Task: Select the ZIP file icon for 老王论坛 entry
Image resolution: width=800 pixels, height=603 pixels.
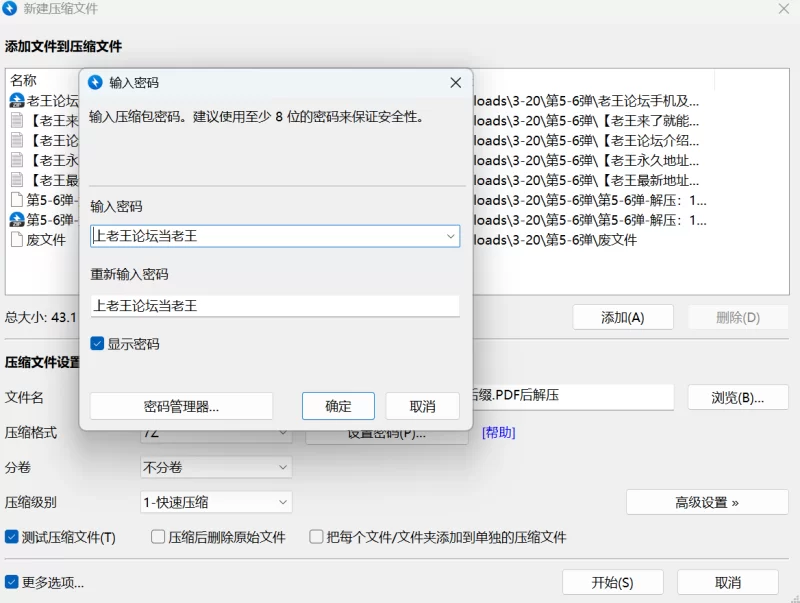Action: pyautogui.click(x=17, y=100)
